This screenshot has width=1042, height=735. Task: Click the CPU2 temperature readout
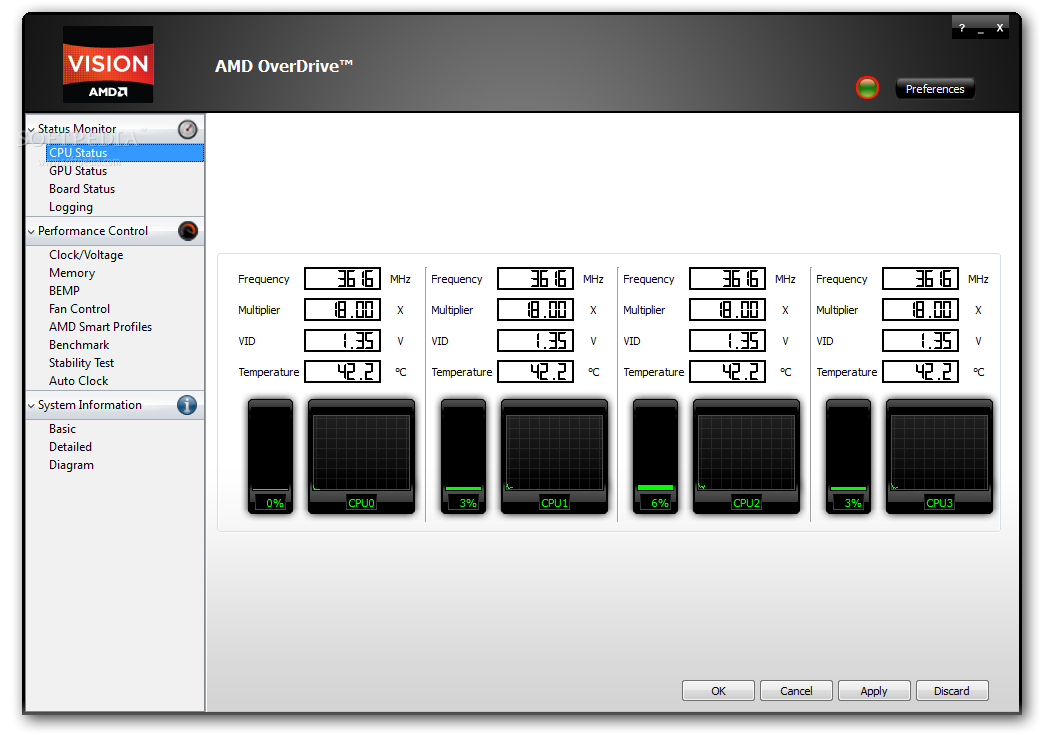click(727, 371)
